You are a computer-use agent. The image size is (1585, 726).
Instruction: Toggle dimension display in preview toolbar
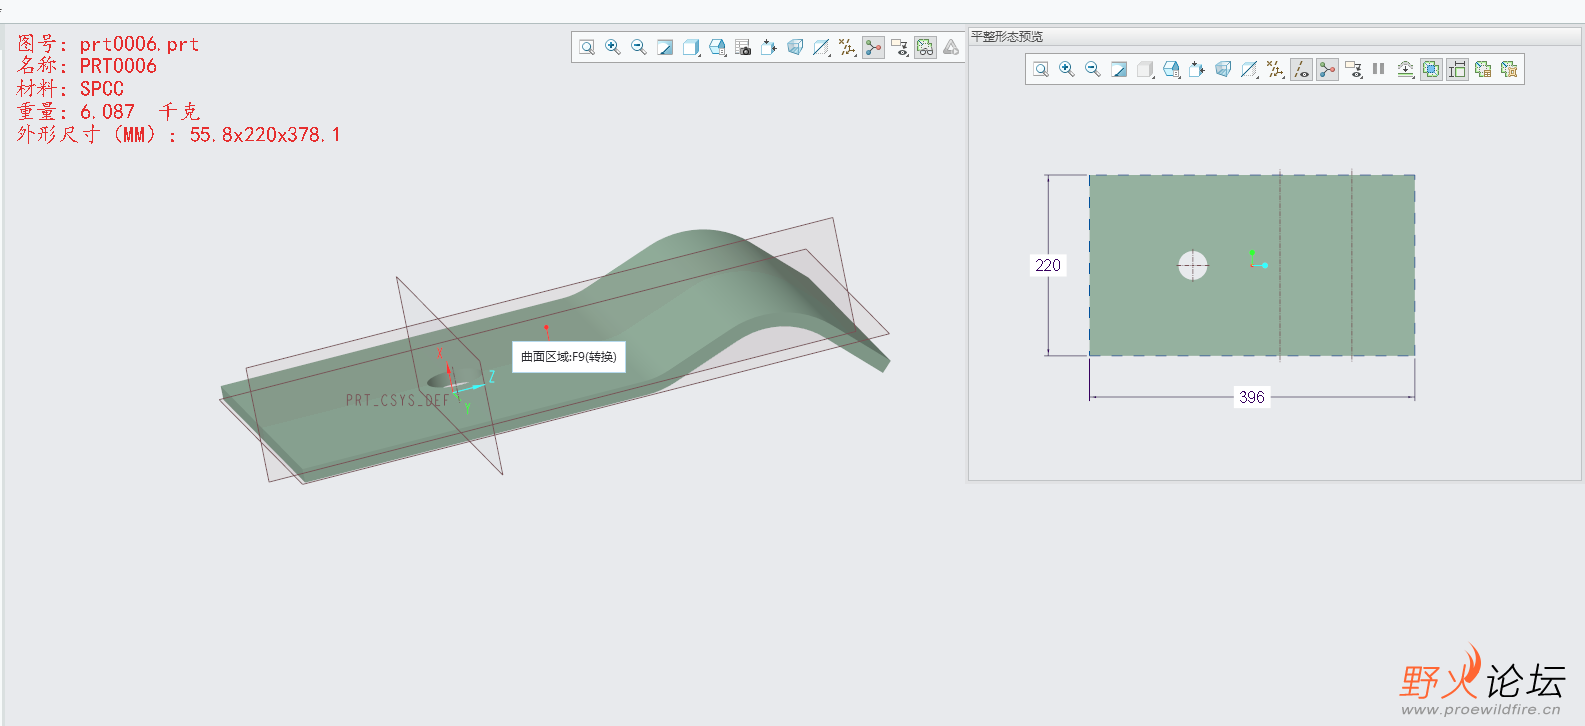click(1457, 69)
